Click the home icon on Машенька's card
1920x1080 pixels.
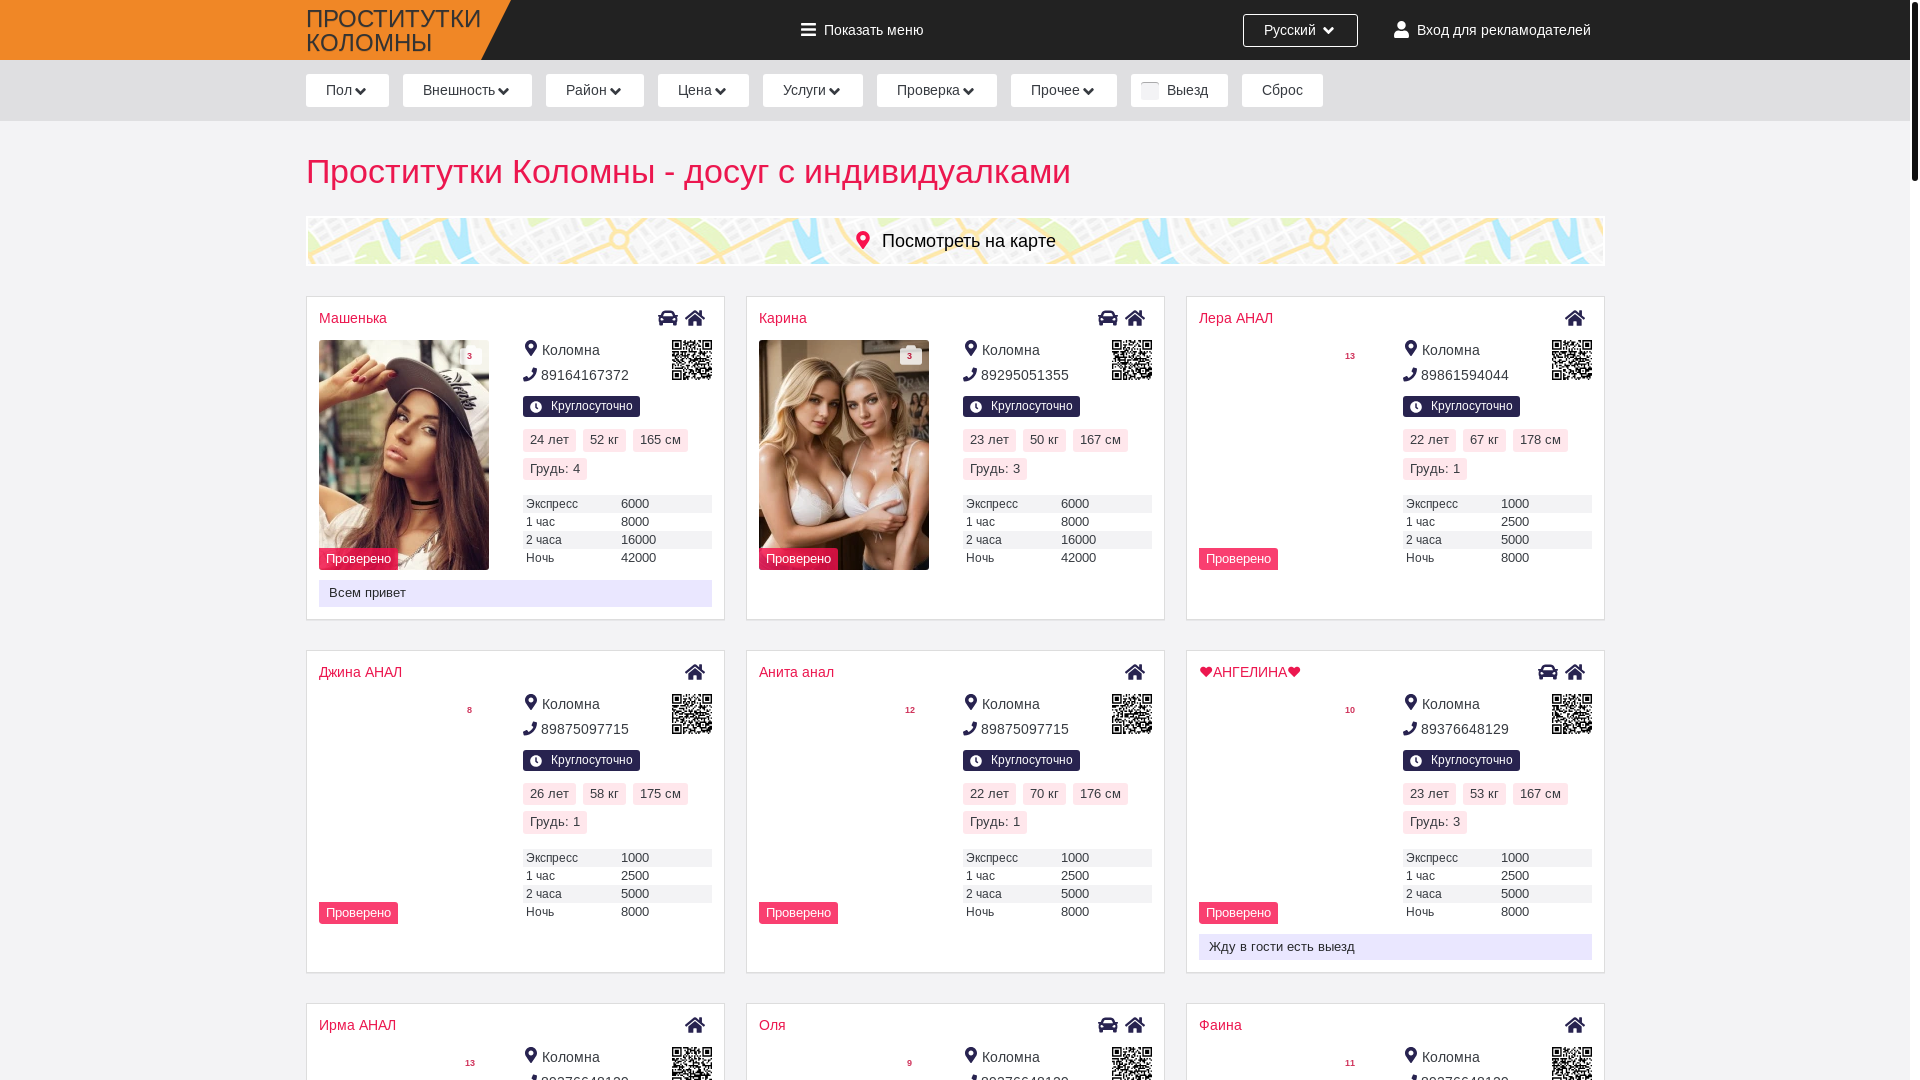(695, 318)
